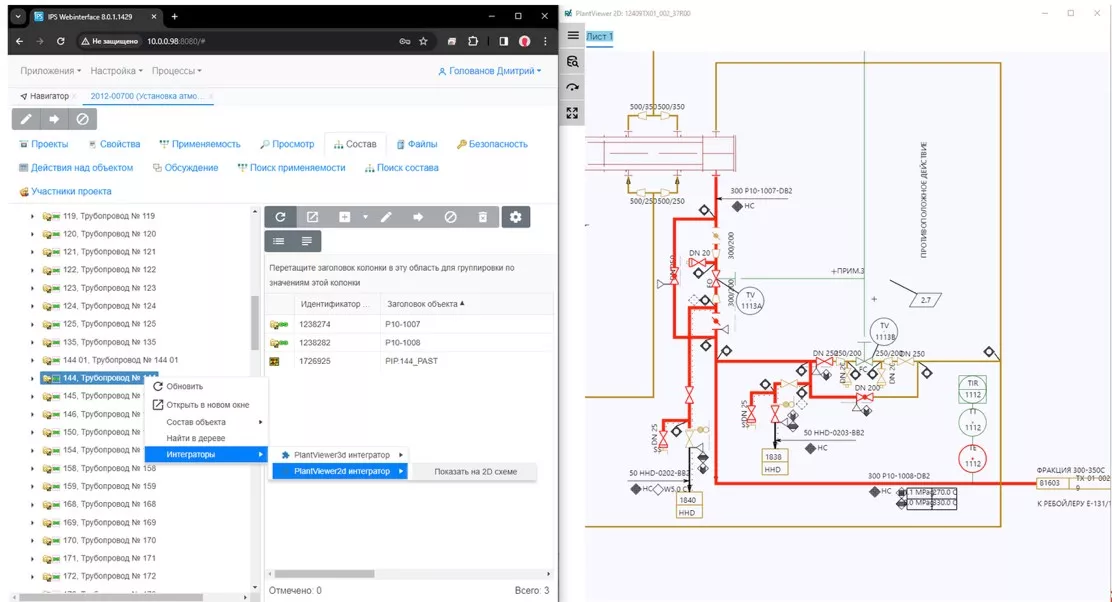Expand the tree node 125, Трубопровод № 125
The height and width of the screenshot is (602, 1112).
click(x=32, y=324)
